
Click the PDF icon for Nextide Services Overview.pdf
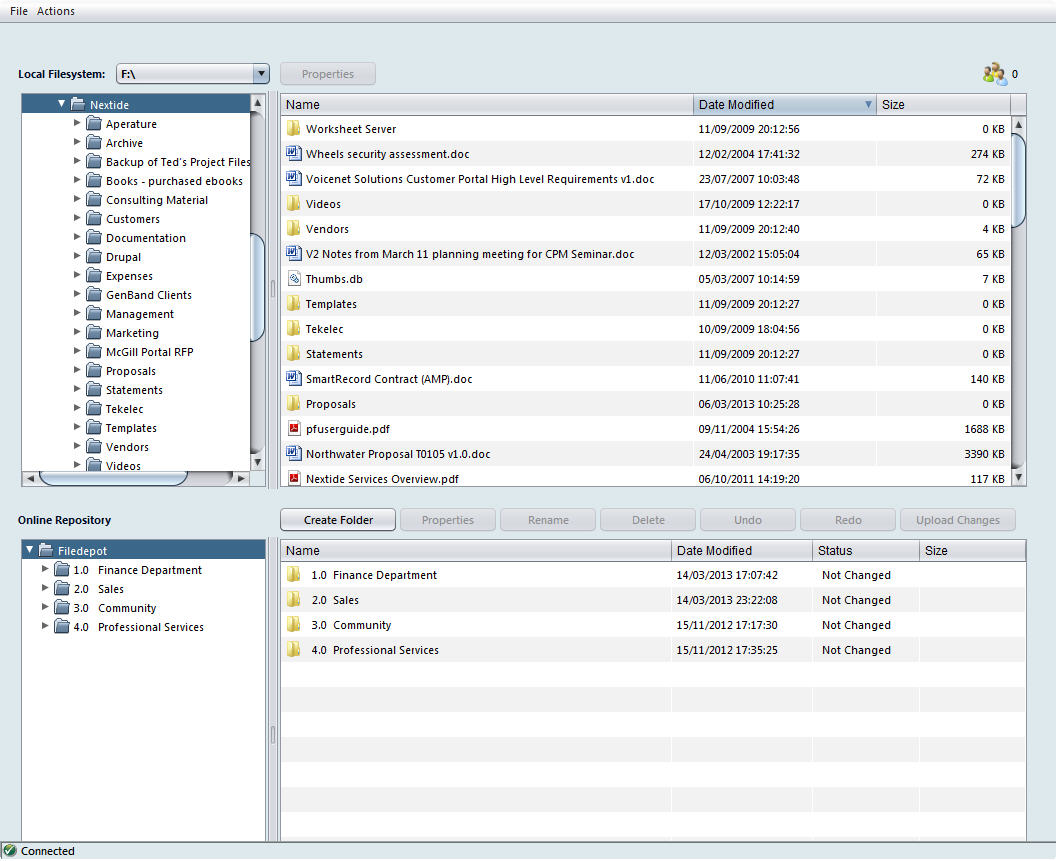click(x=292, y=478)
